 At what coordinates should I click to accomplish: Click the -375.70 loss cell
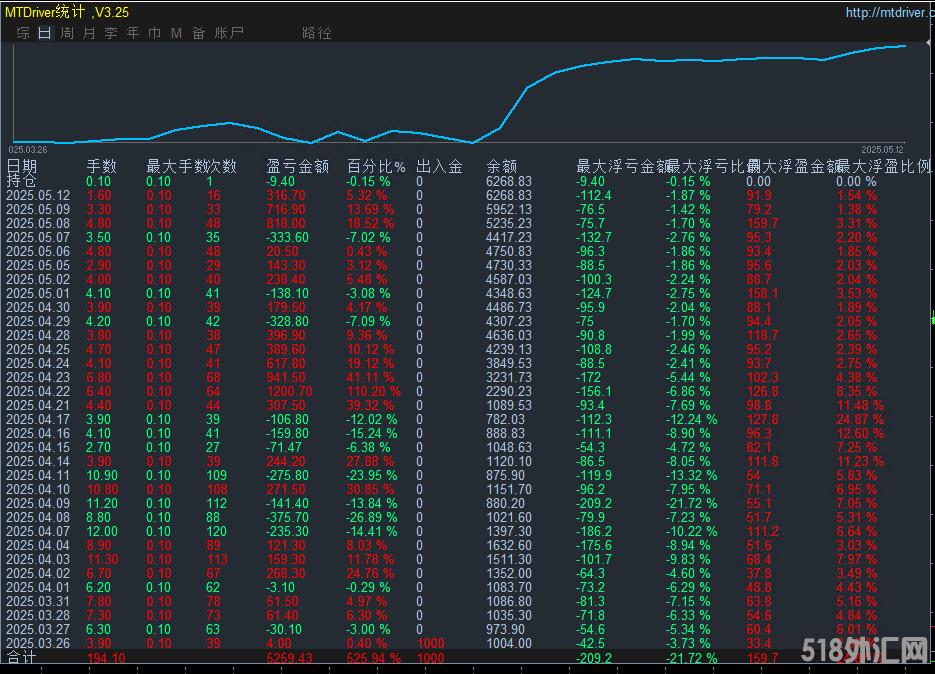tap(287, 518)
